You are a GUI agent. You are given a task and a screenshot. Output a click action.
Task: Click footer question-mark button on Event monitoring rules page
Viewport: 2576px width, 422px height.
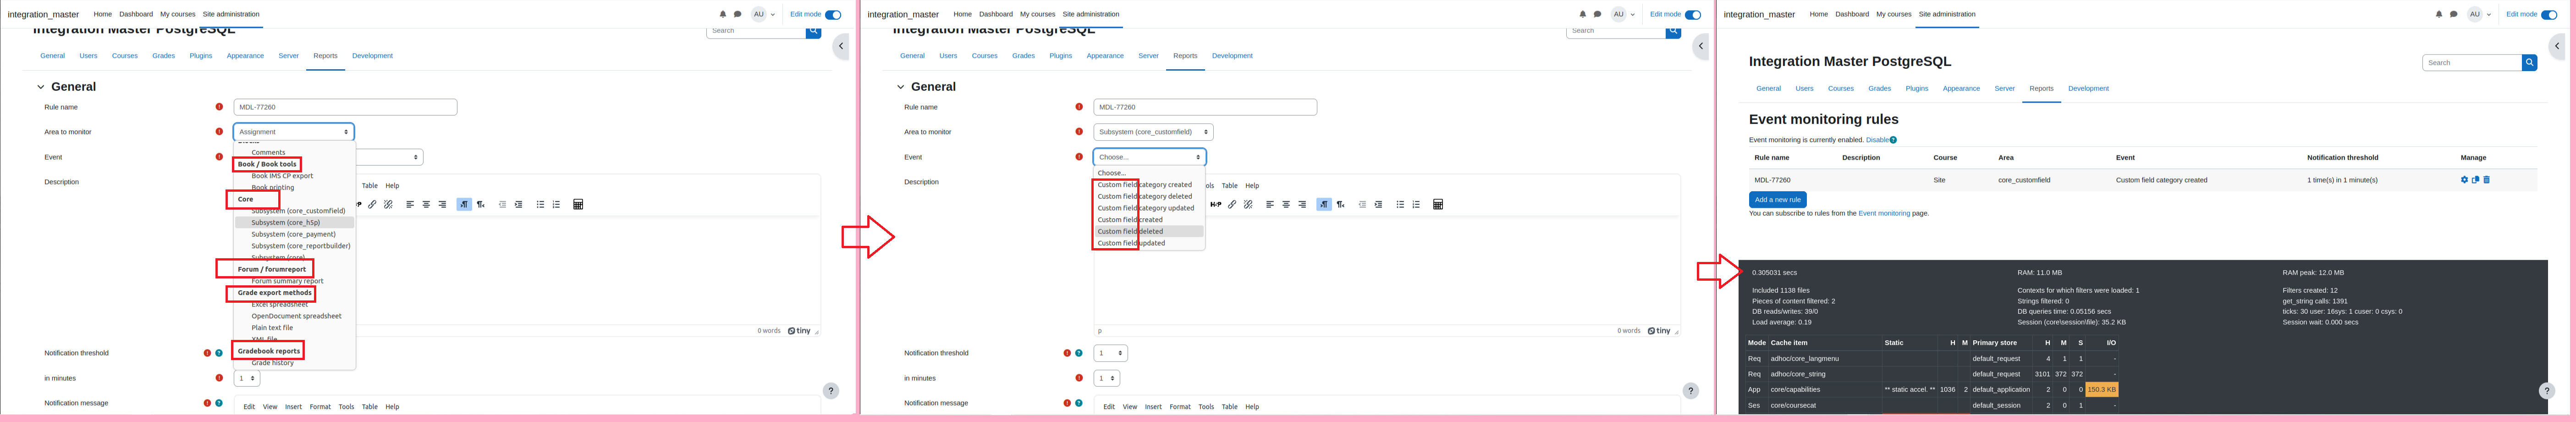[2547, 391]
